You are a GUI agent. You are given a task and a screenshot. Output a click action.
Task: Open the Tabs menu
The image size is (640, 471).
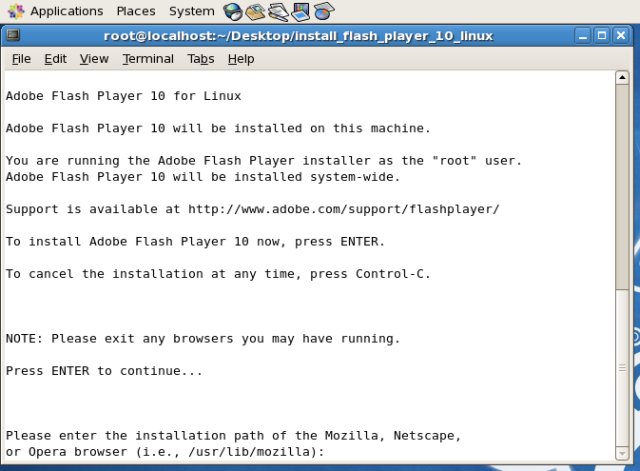[x=201, y=59]
